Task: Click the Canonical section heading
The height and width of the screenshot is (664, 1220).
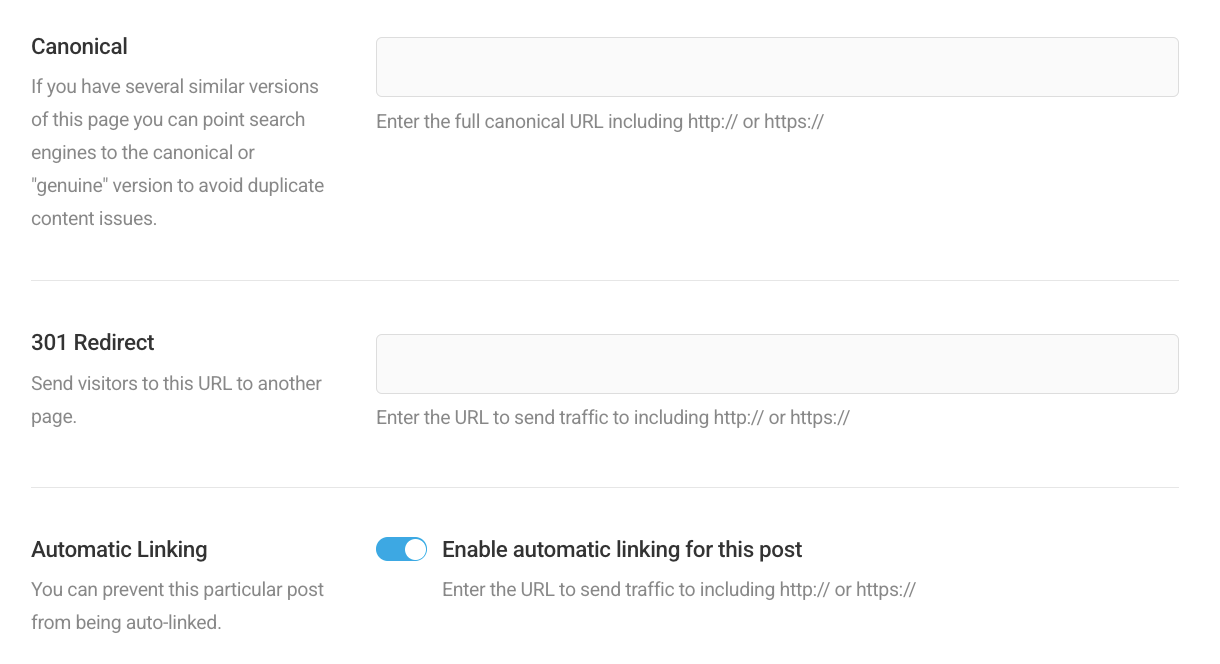Action: 79,46
